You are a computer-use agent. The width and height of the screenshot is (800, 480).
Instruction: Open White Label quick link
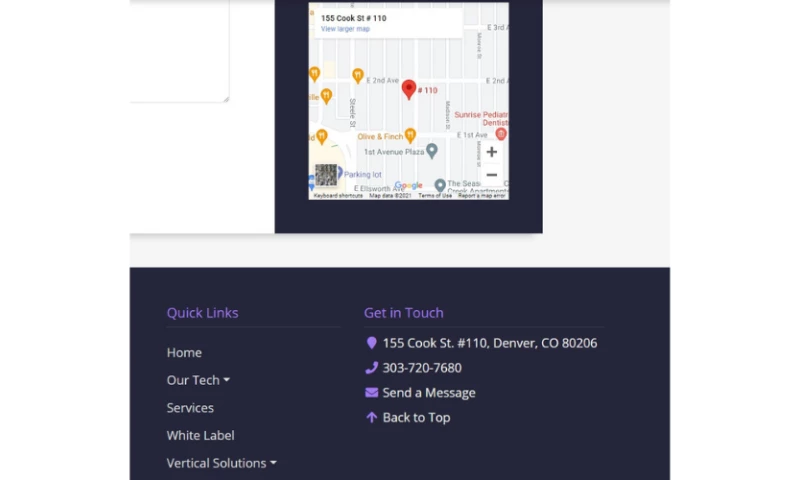click(201, 435)
